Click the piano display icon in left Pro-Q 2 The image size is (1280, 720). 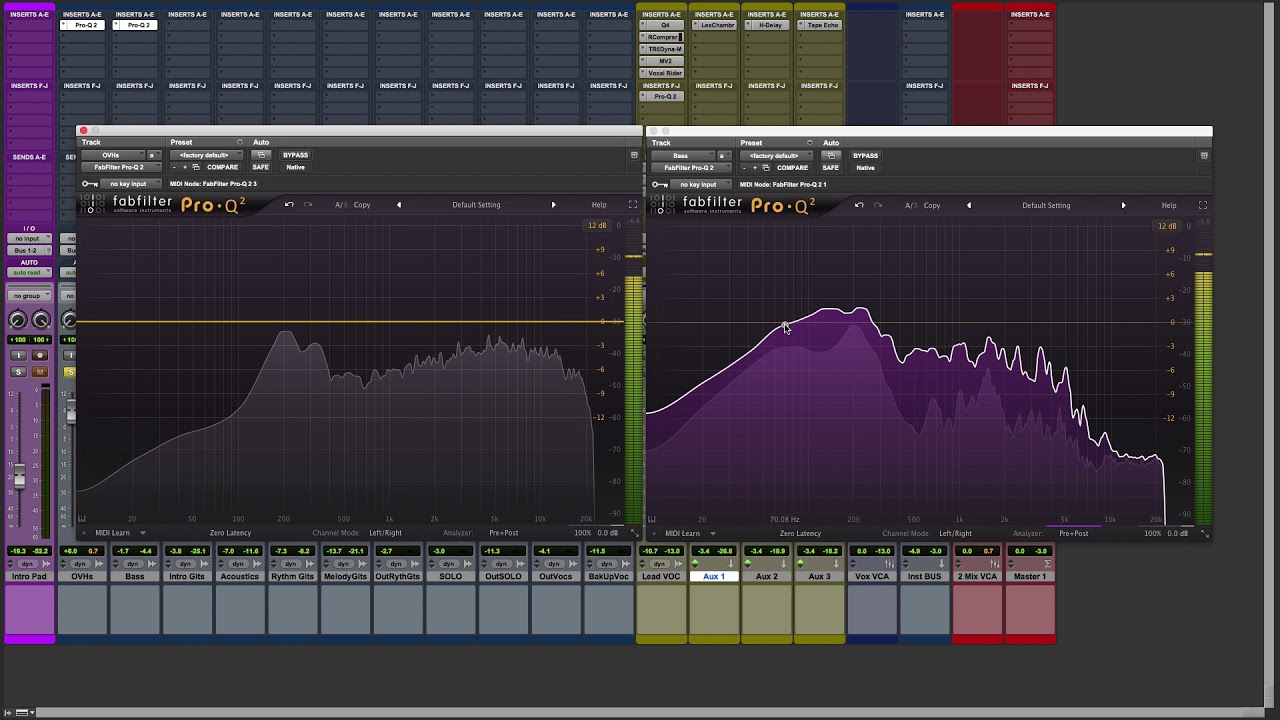pos(82,519)
